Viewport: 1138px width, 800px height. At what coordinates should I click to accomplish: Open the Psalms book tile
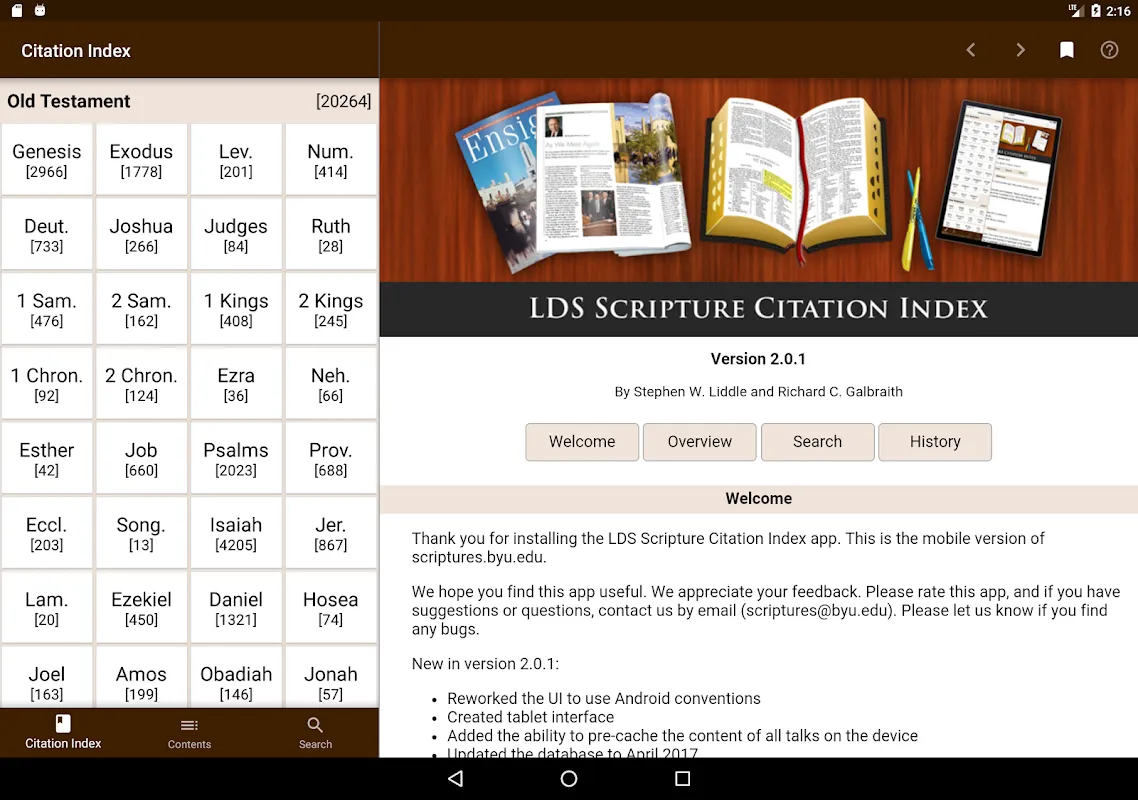tap(236, 459)
